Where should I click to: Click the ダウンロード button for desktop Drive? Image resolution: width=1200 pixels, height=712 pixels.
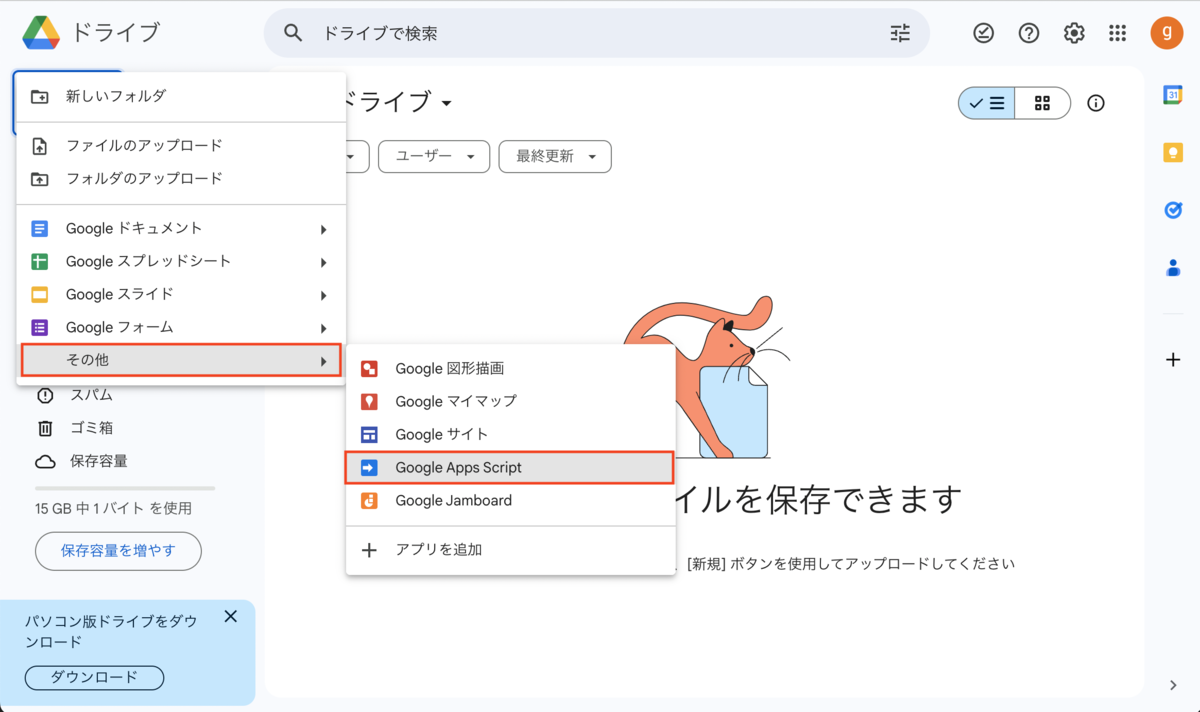pyautogui.click(x=93, y=677)
